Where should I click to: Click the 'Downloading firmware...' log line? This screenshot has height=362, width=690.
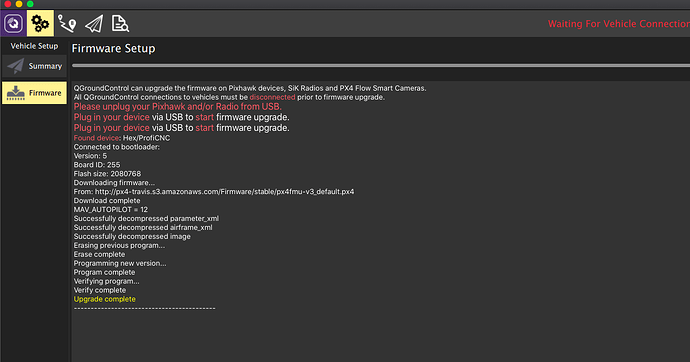tap(114, 183)
